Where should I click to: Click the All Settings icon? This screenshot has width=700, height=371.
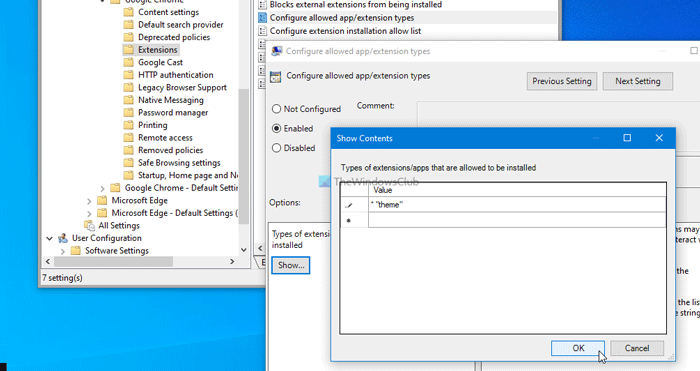pos(89,225)
